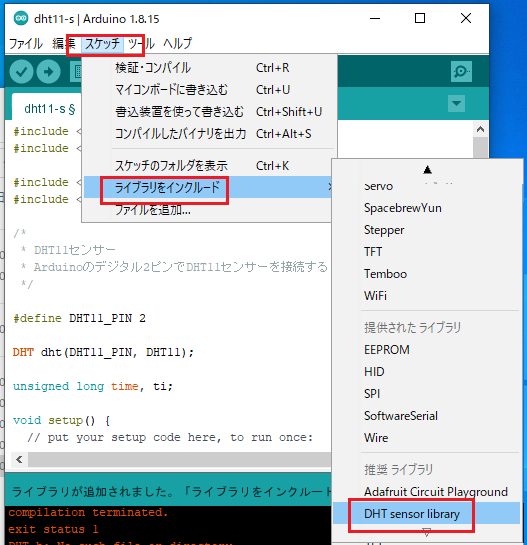Click the up arrow of library submenu

[428, 170]
